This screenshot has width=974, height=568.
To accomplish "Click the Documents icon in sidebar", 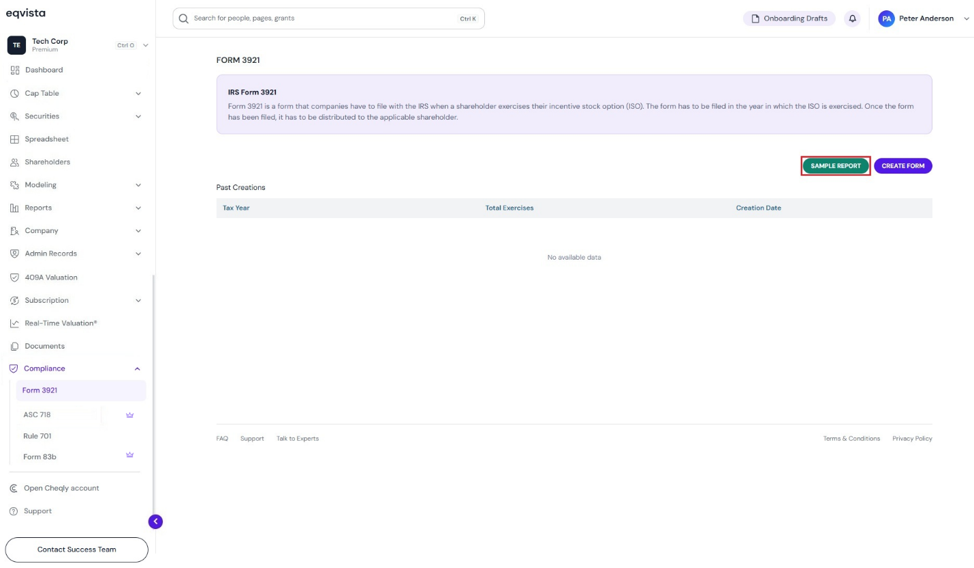I will [14, 346].
